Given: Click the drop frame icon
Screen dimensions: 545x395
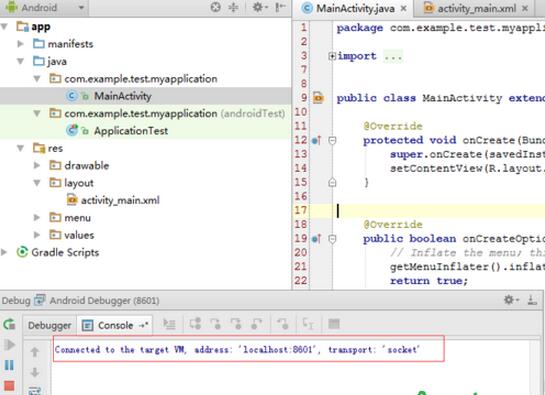Looking at the screenshot, I should pyautogui.click(x=283, y=324).
